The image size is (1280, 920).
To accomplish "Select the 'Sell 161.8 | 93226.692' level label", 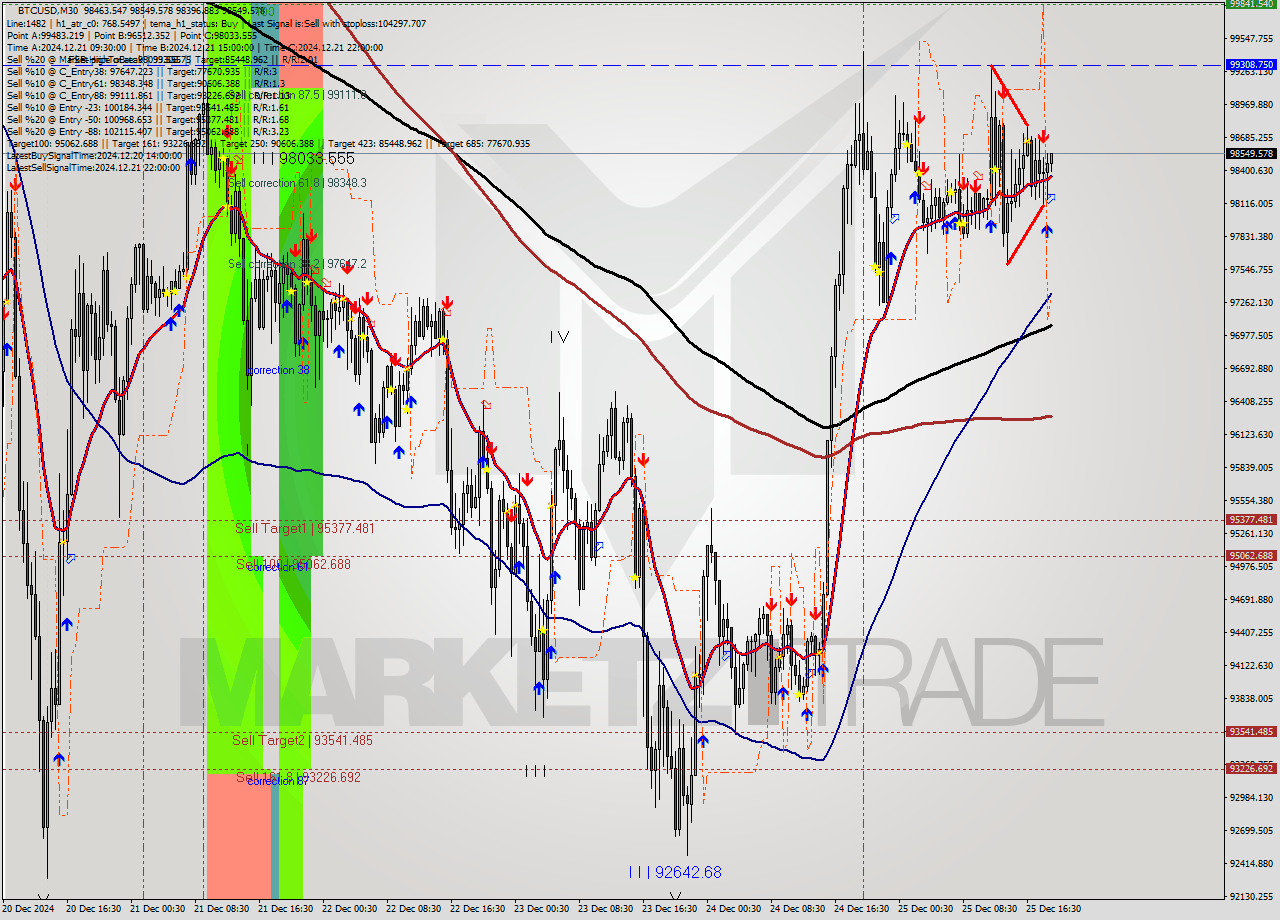I will (x=298, y=777).
